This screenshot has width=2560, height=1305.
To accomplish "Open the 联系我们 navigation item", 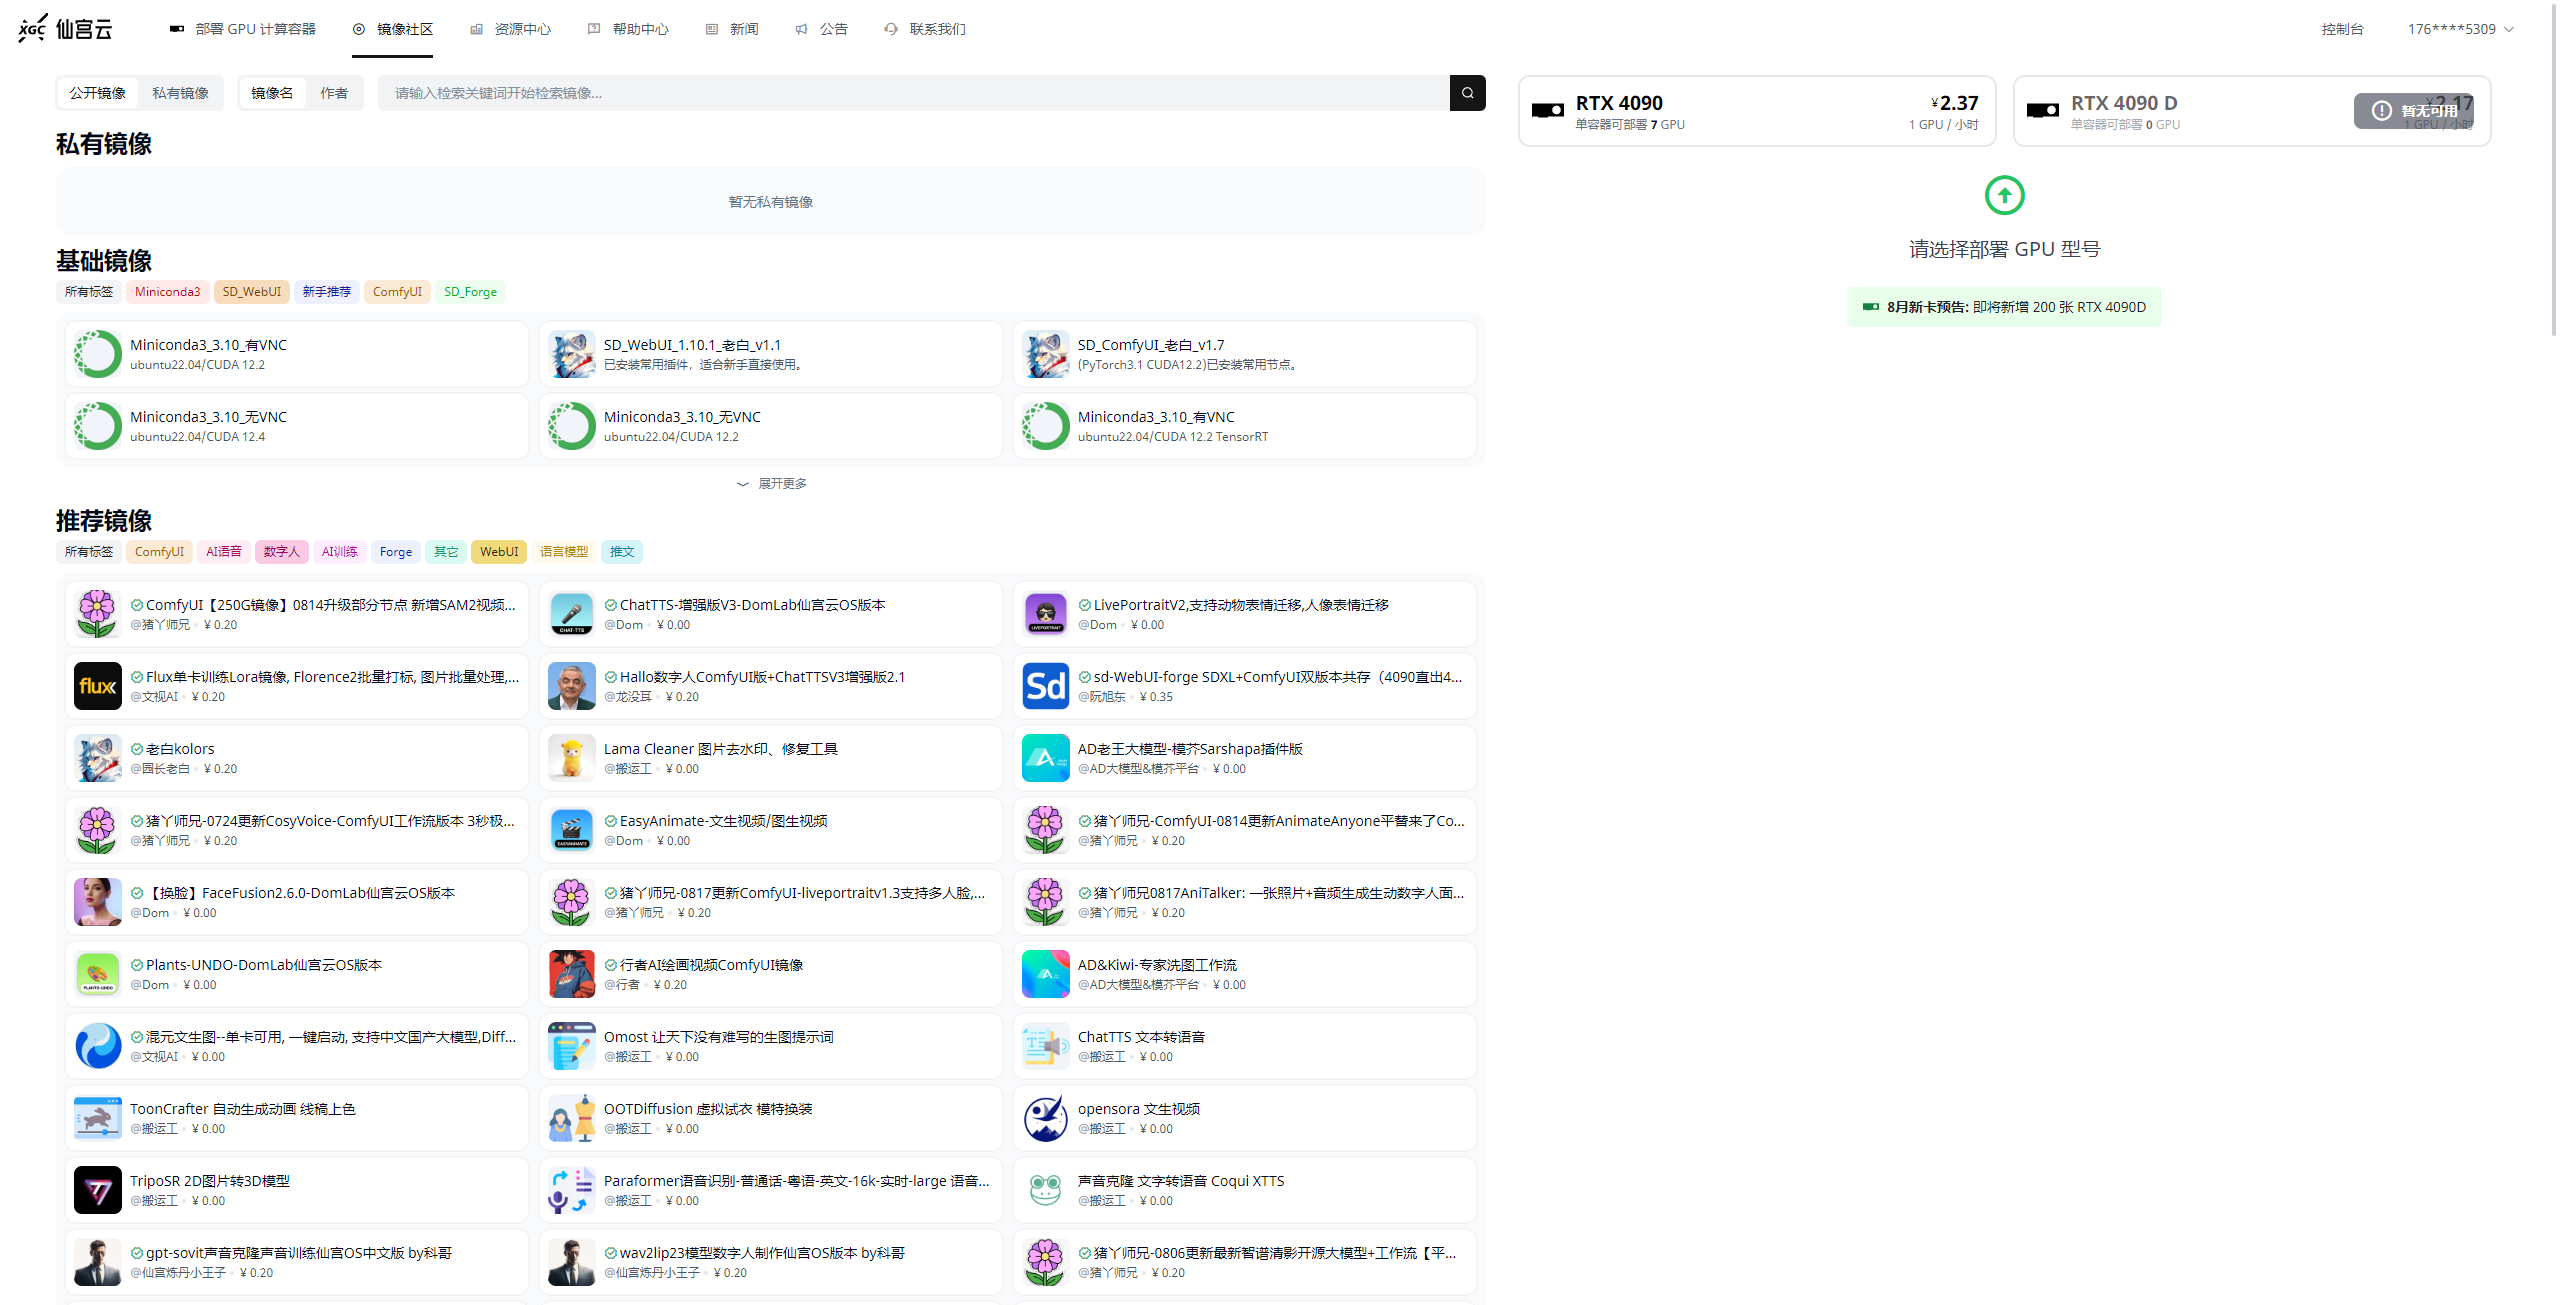I will coord(925,29).
